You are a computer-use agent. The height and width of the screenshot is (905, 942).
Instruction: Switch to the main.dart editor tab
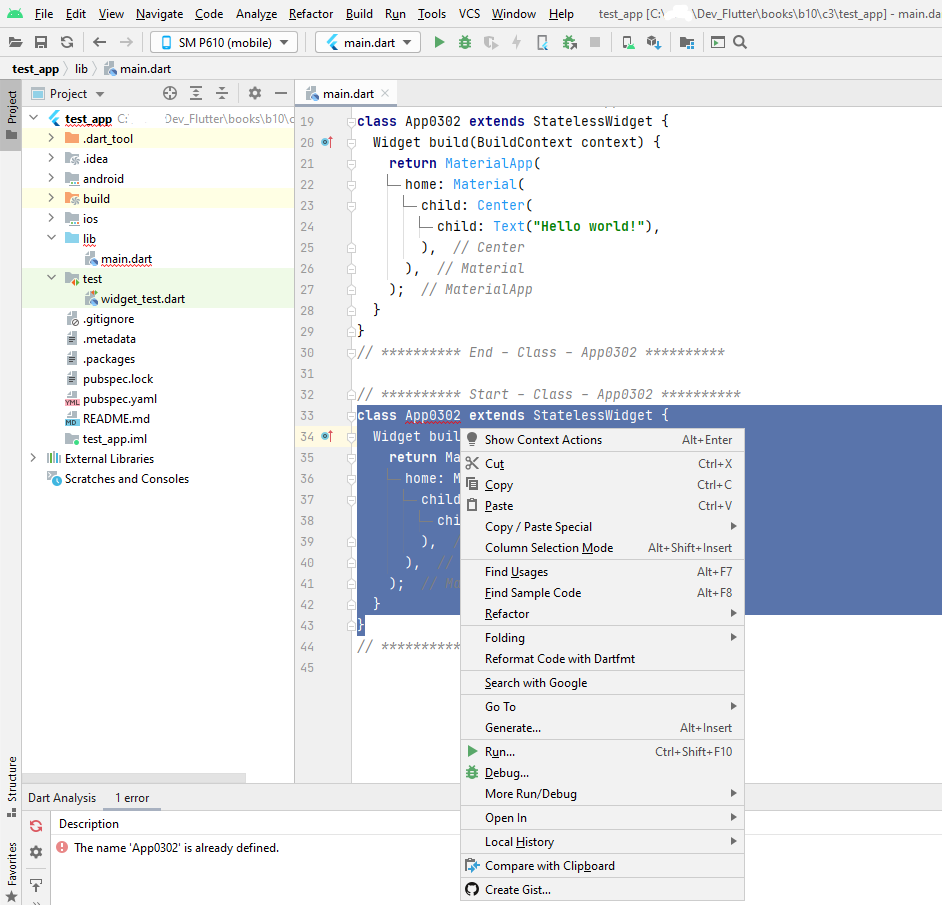pyautogui.click(x=348, y=94)
